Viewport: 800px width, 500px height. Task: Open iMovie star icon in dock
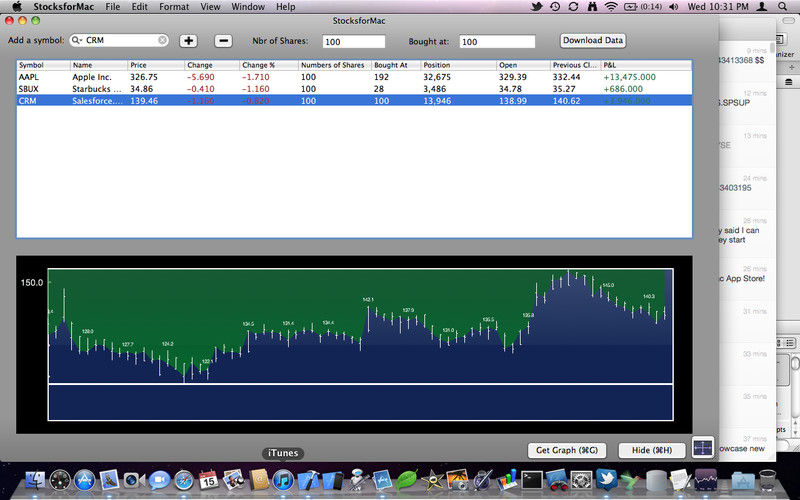click(x=432, y=481)
